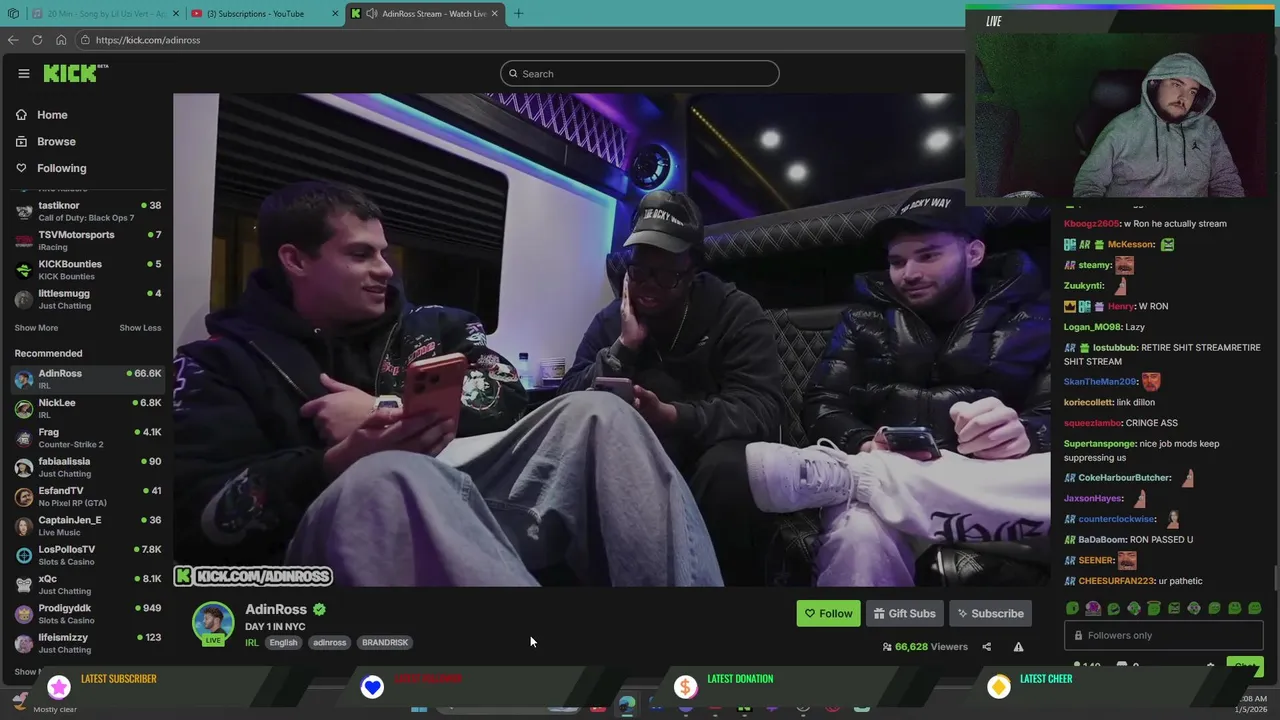Open TSVMotorsports channel in sidebar
1280x720 pixels.
click(87, 241)
